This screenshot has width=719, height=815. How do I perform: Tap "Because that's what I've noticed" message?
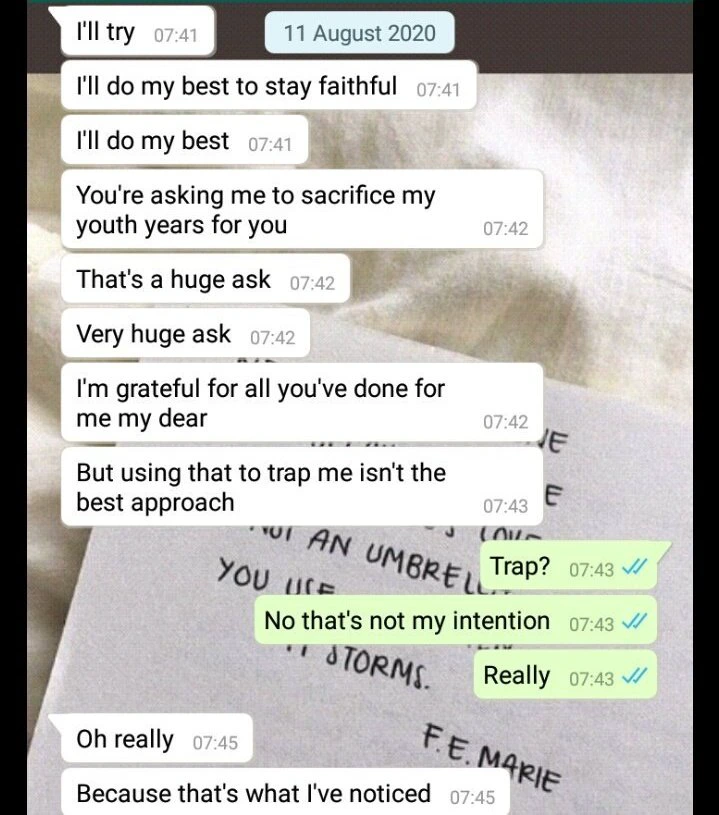pyautogui.click(x=285, y=793)
